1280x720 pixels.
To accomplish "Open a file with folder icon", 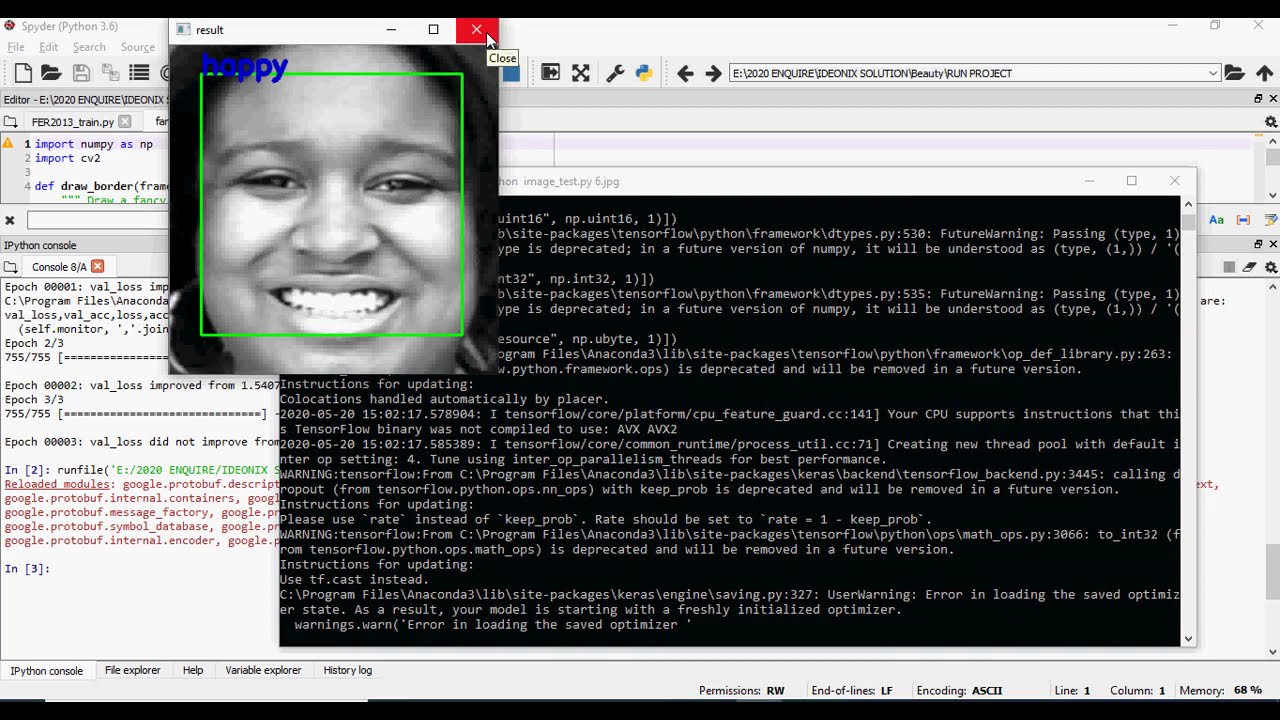I will (51, 73).
